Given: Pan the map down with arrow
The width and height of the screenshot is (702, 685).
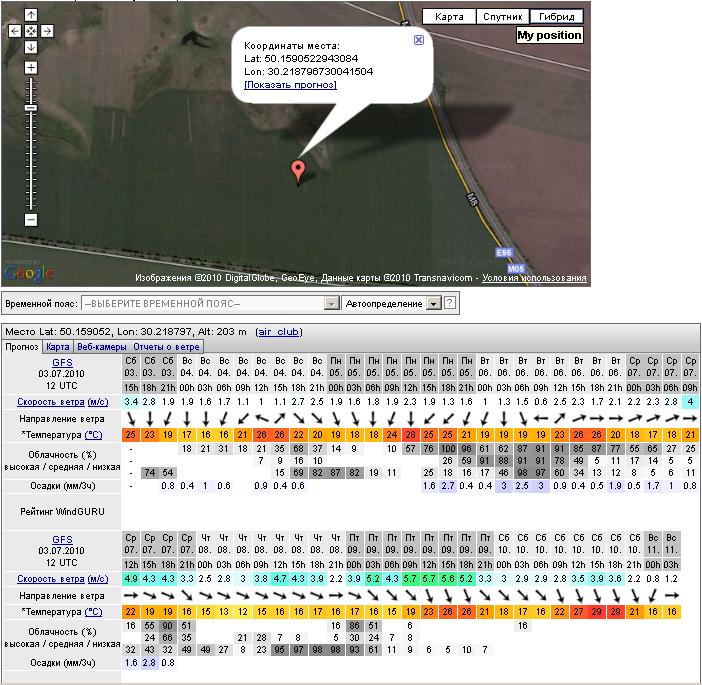Looking at the screenshot, I should (x=31, y=47).
